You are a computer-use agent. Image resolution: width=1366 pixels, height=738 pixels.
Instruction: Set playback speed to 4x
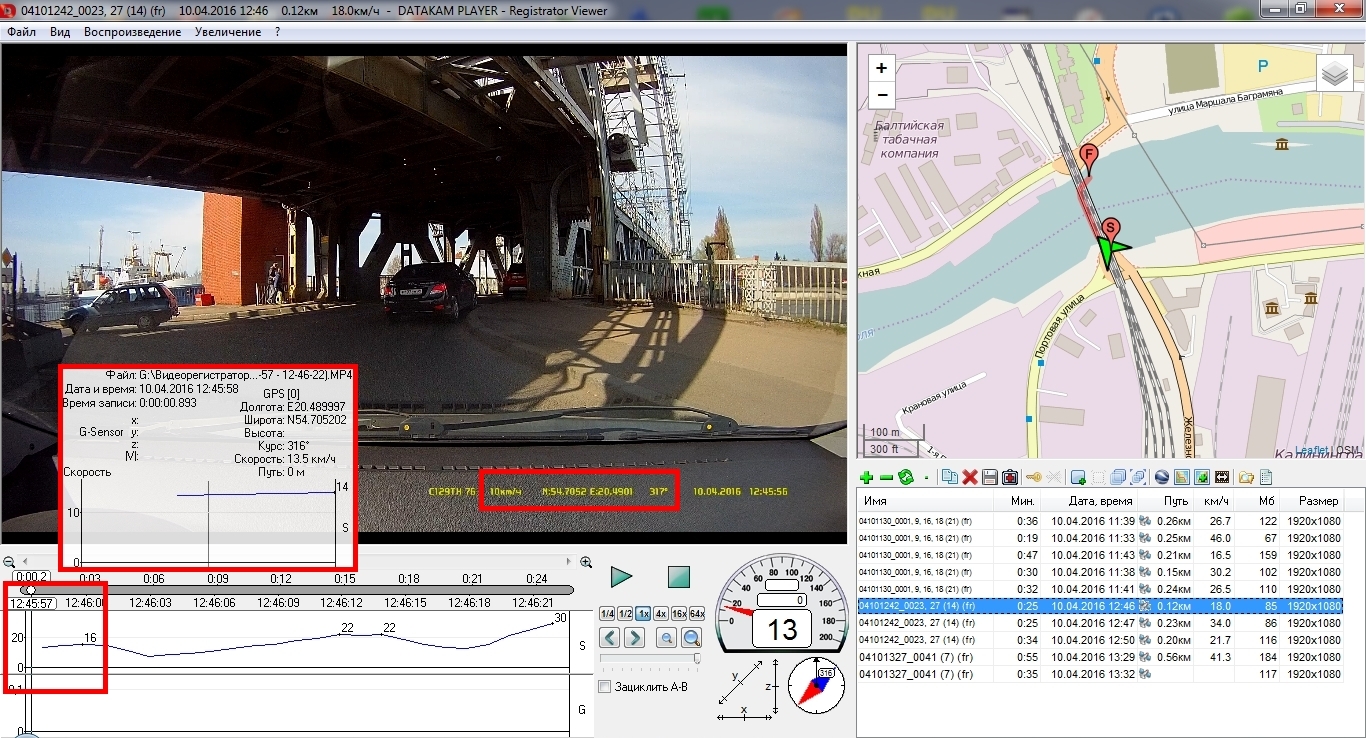[x=660, y=614]
